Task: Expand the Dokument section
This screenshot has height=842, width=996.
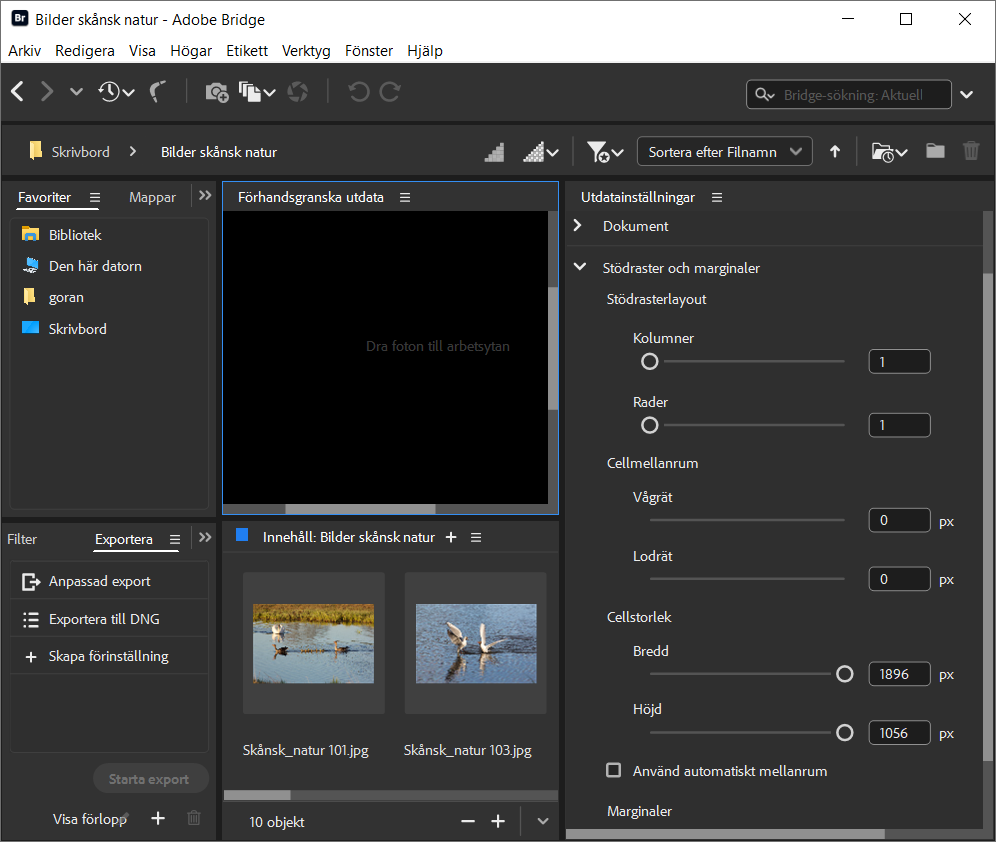Action: pos(578,226)
